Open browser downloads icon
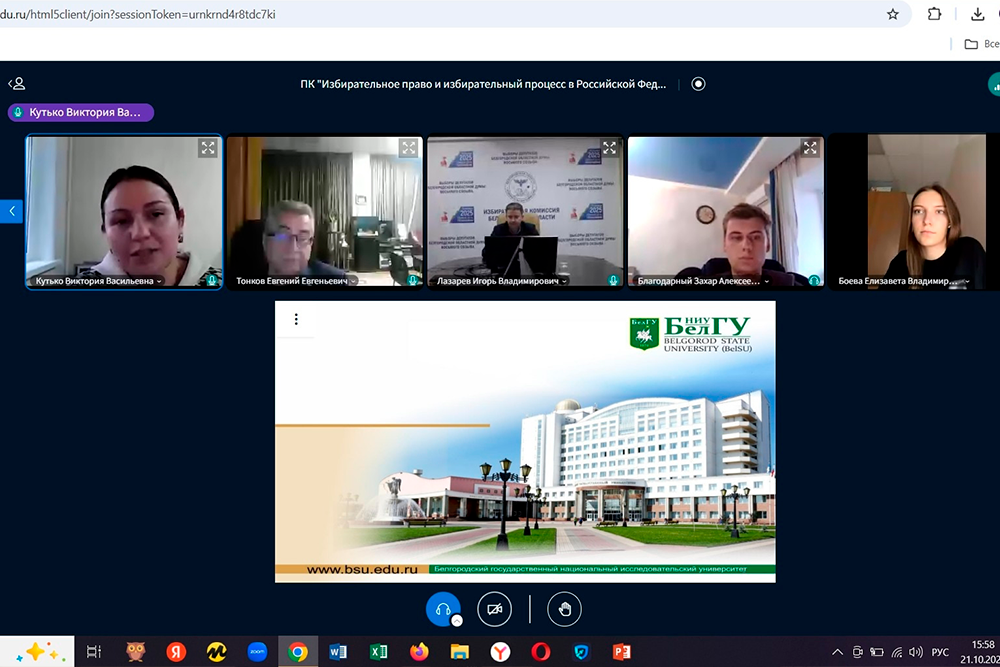Image resolution: width=1000 pixels, height=667 pixels. click(978, 14)
